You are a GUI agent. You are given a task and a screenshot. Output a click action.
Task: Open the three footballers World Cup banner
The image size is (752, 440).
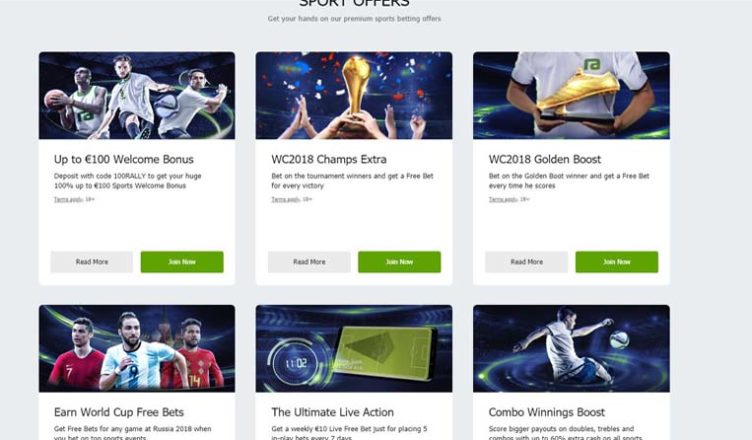point(137,348)
